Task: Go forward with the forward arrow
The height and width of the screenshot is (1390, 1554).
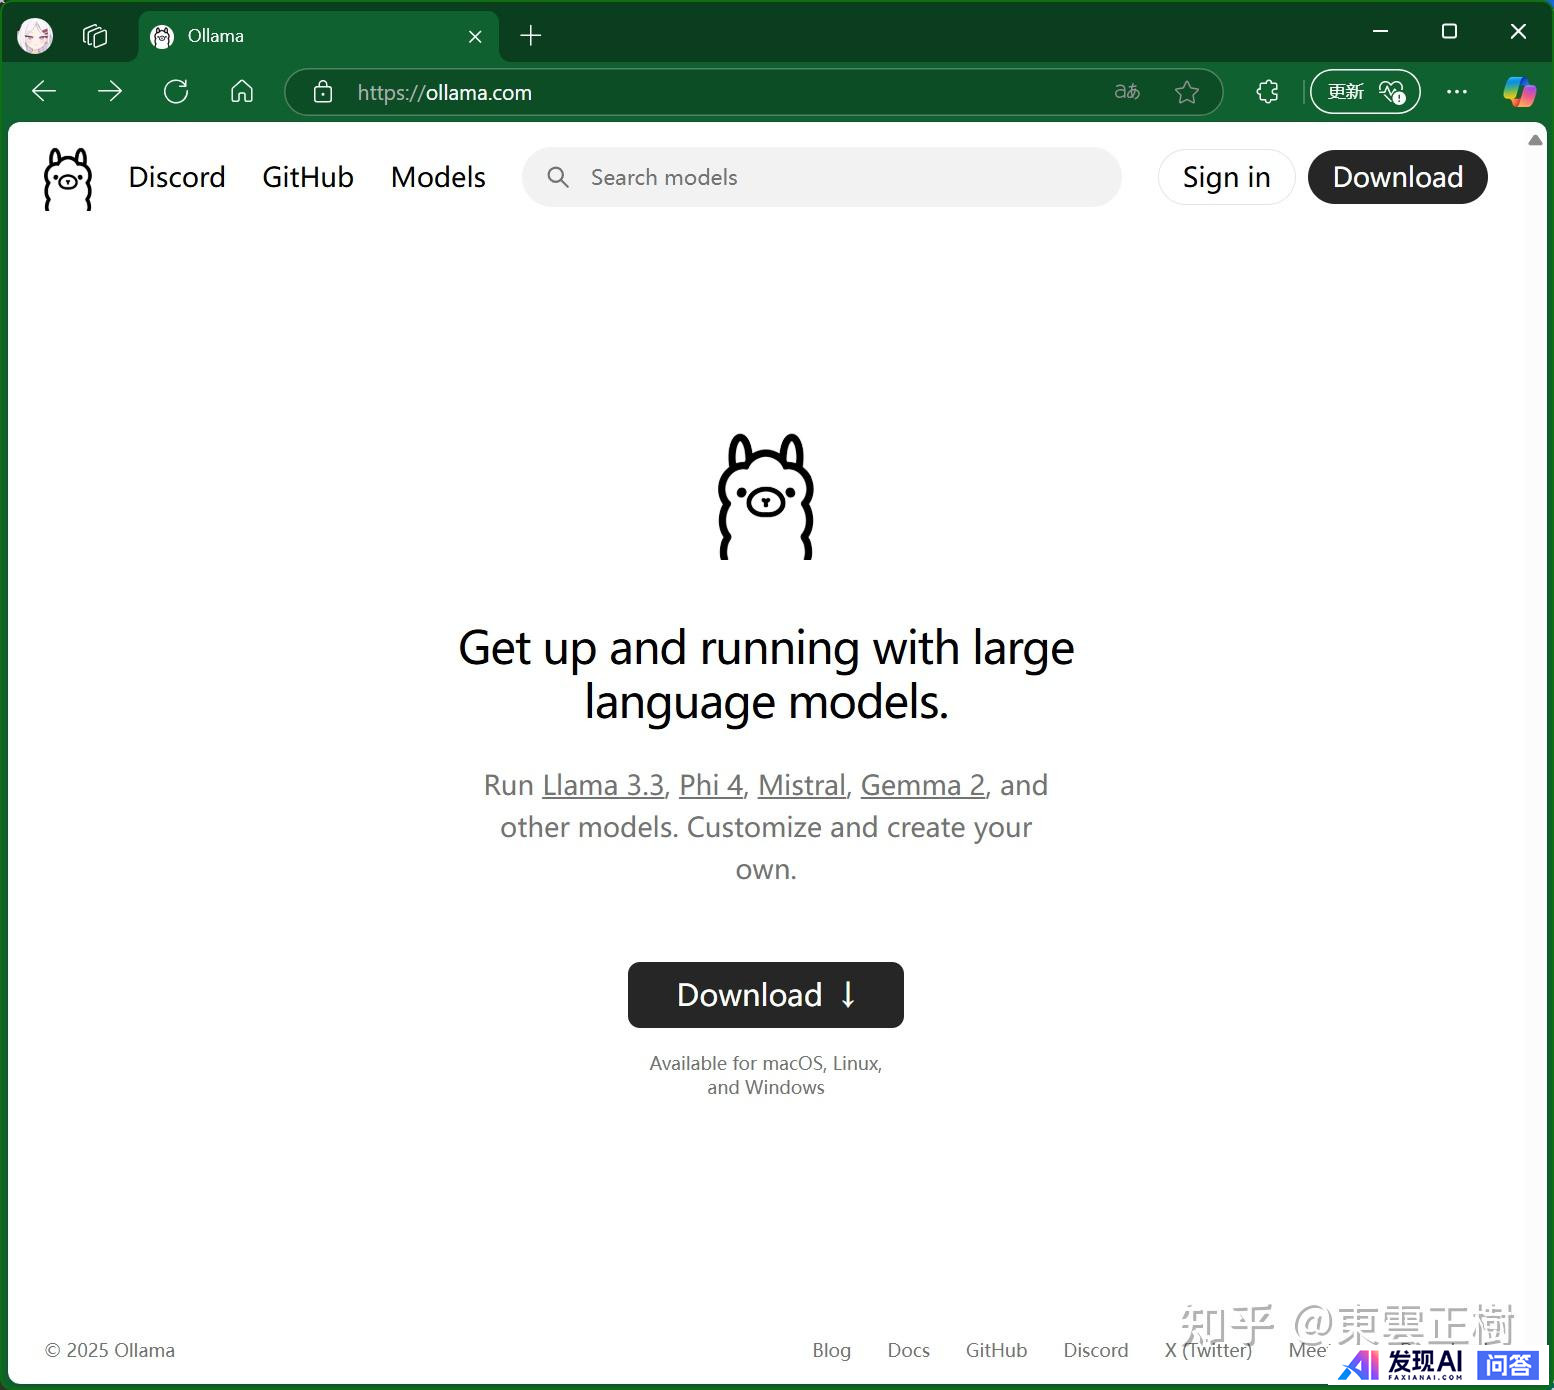Action: [110, 92]
